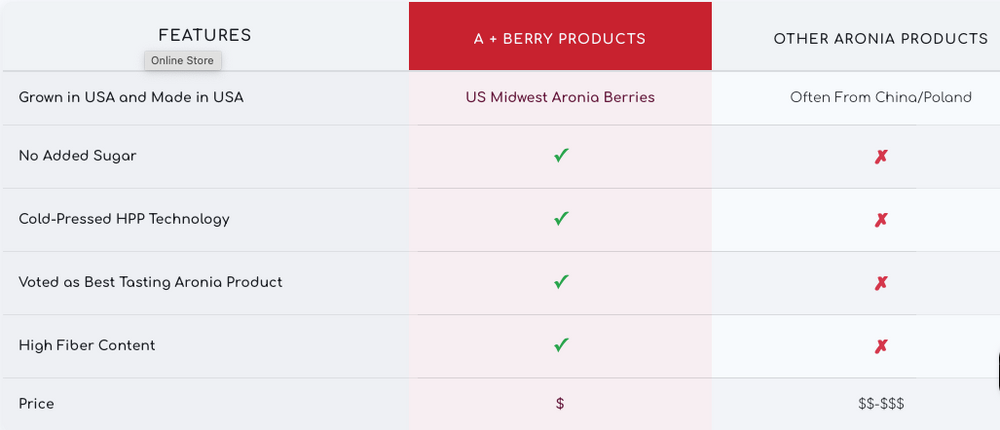Select the Other Aronia Products column header
1000x430 pixels.
(x=880, y=39)
